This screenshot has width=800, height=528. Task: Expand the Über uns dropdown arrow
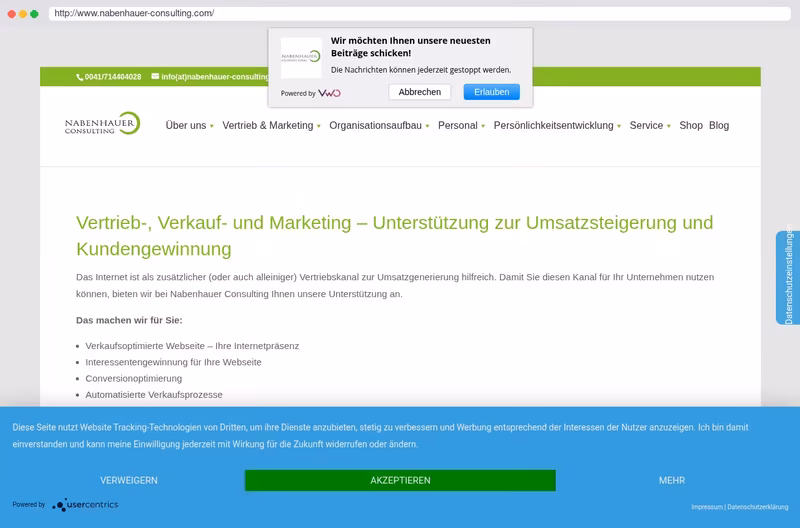click(x=212, y=126)
